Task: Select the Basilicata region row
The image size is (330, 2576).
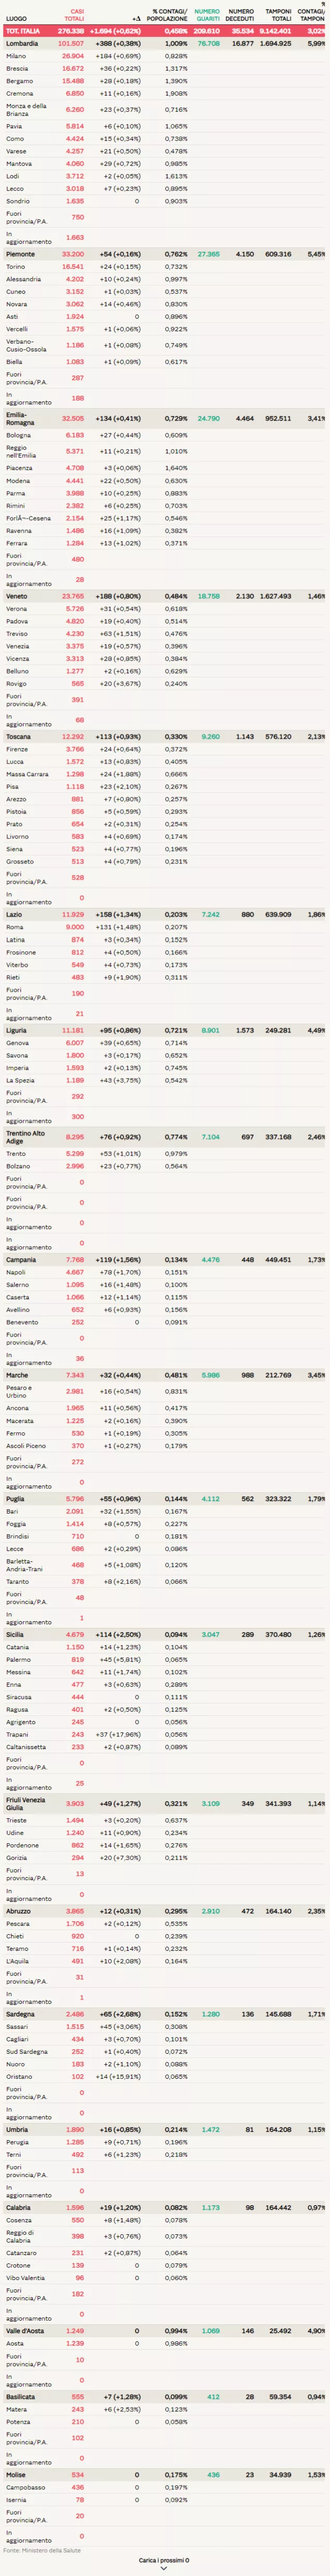Action: [165, 2397]
